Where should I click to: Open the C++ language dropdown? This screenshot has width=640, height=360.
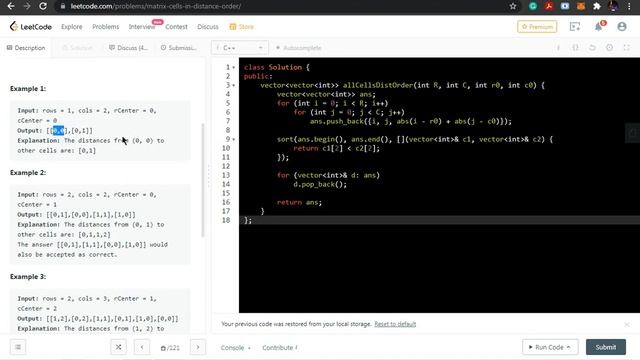[240, 48]
